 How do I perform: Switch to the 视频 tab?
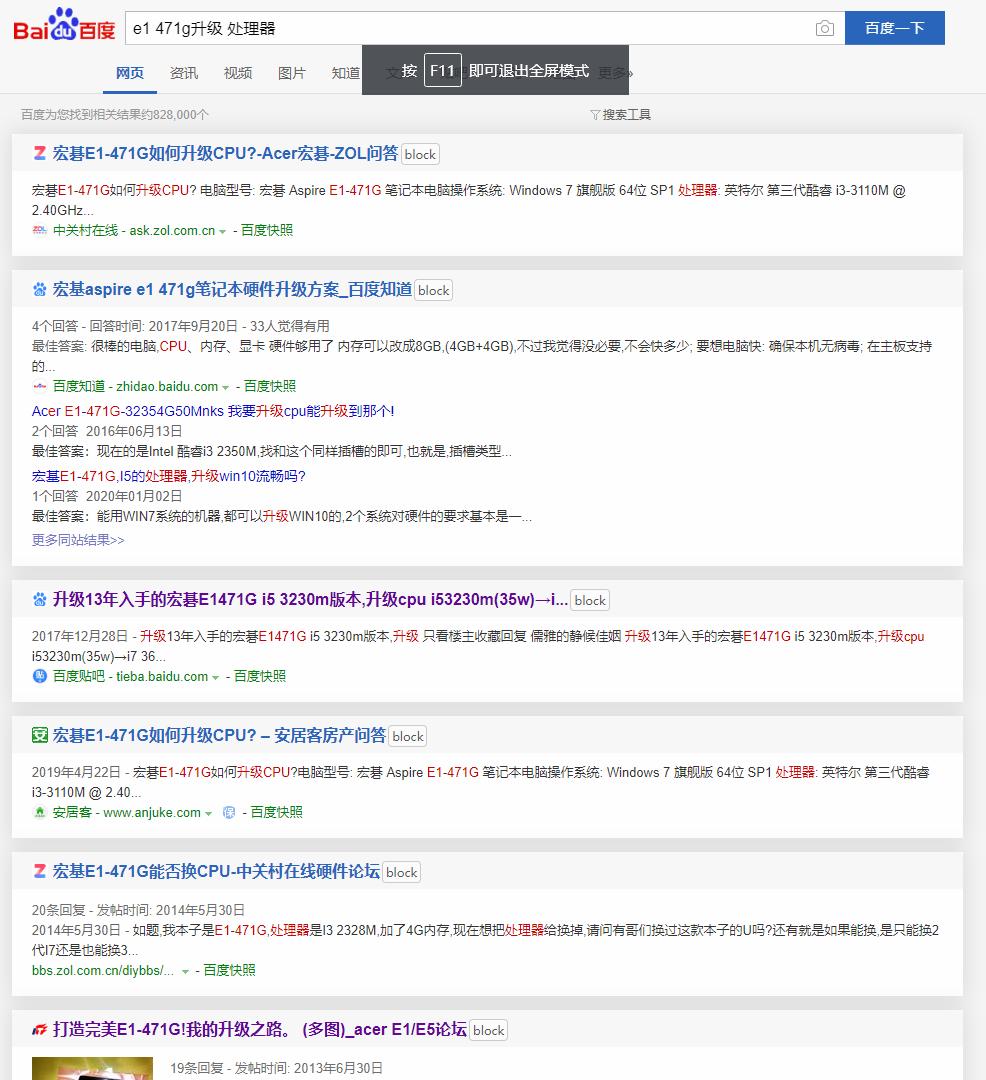[237, 72]
